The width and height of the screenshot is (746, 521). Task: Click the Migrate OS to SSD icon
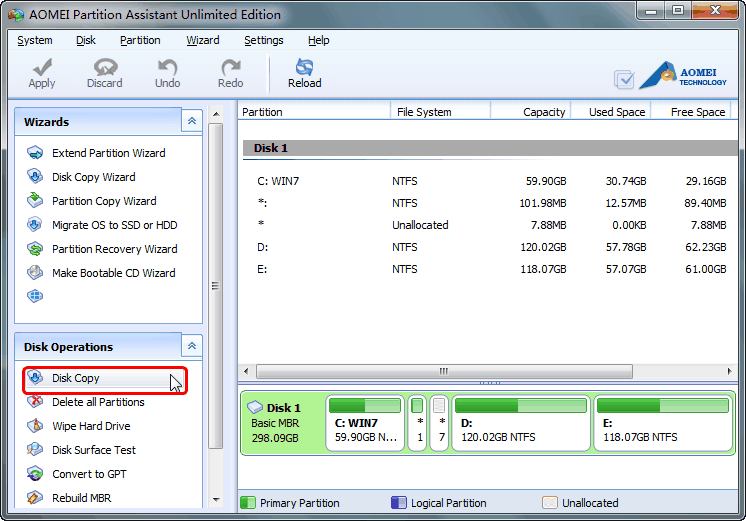[x=35, y=225]
